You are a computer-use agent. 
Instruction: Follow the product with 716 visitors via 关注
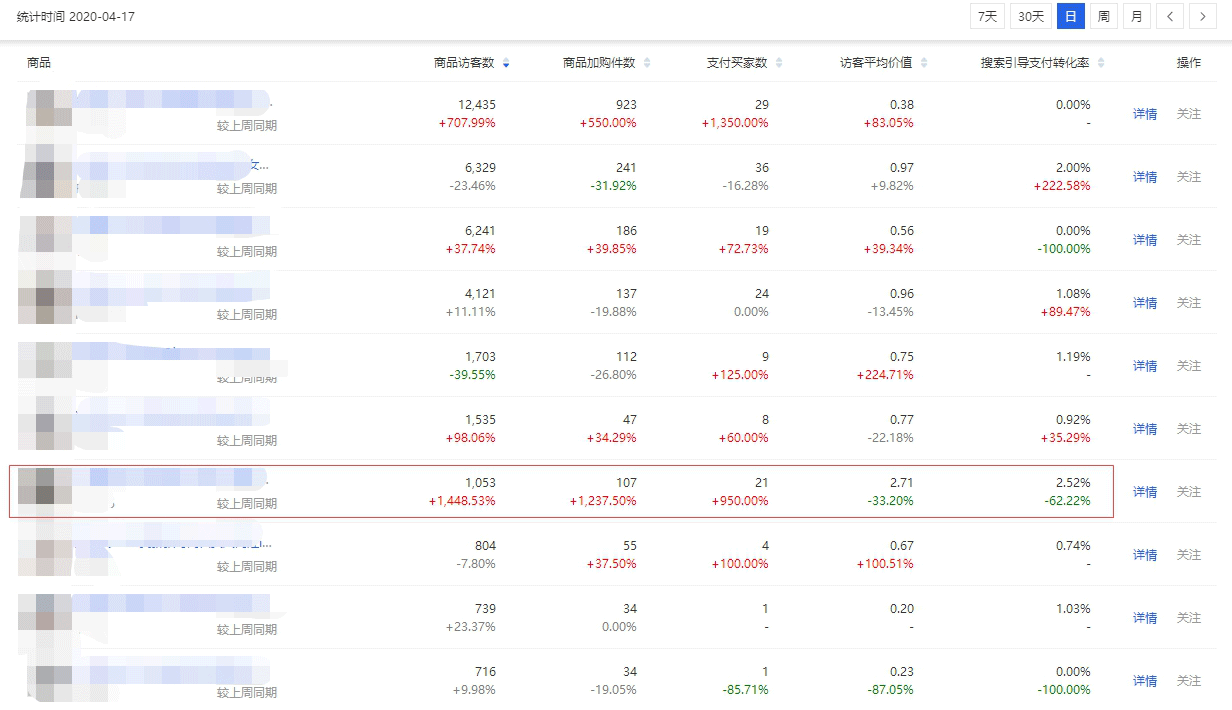tap(1189, 681)
